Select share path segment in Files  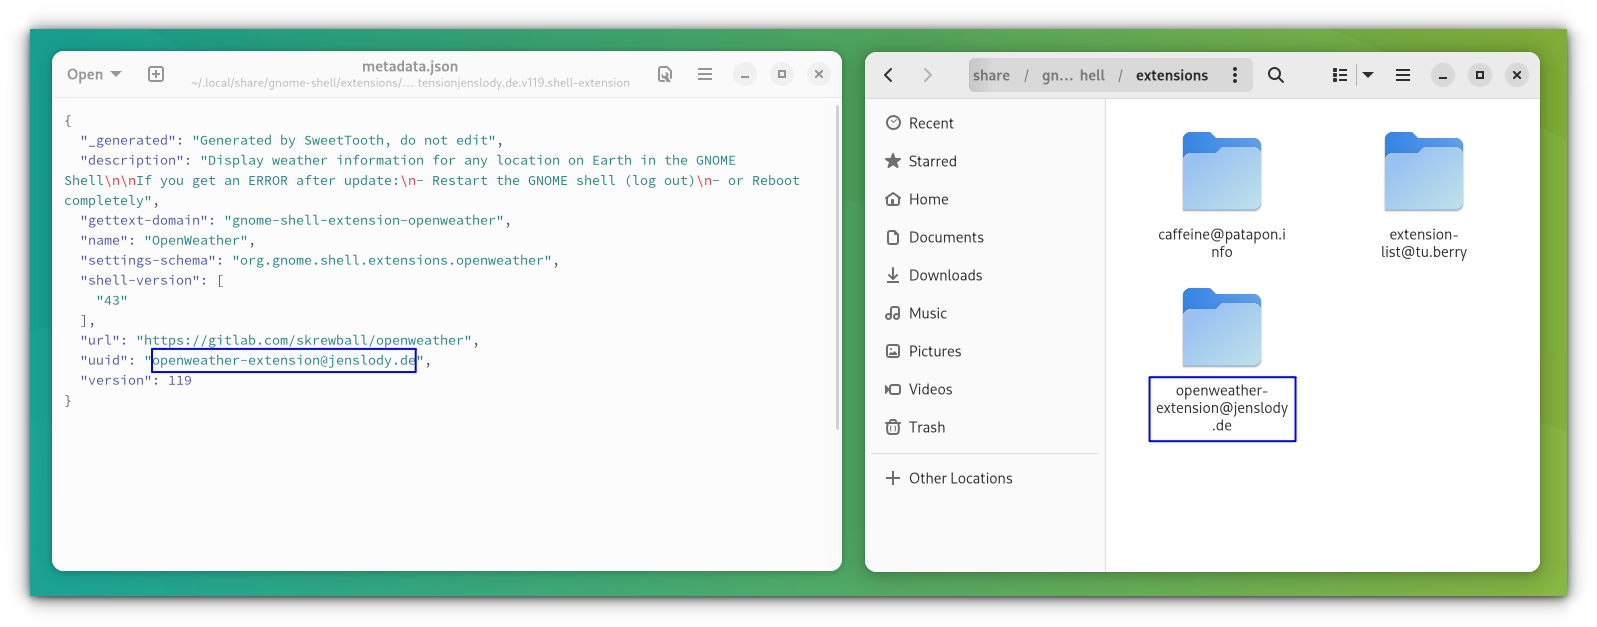pos(991,75)
